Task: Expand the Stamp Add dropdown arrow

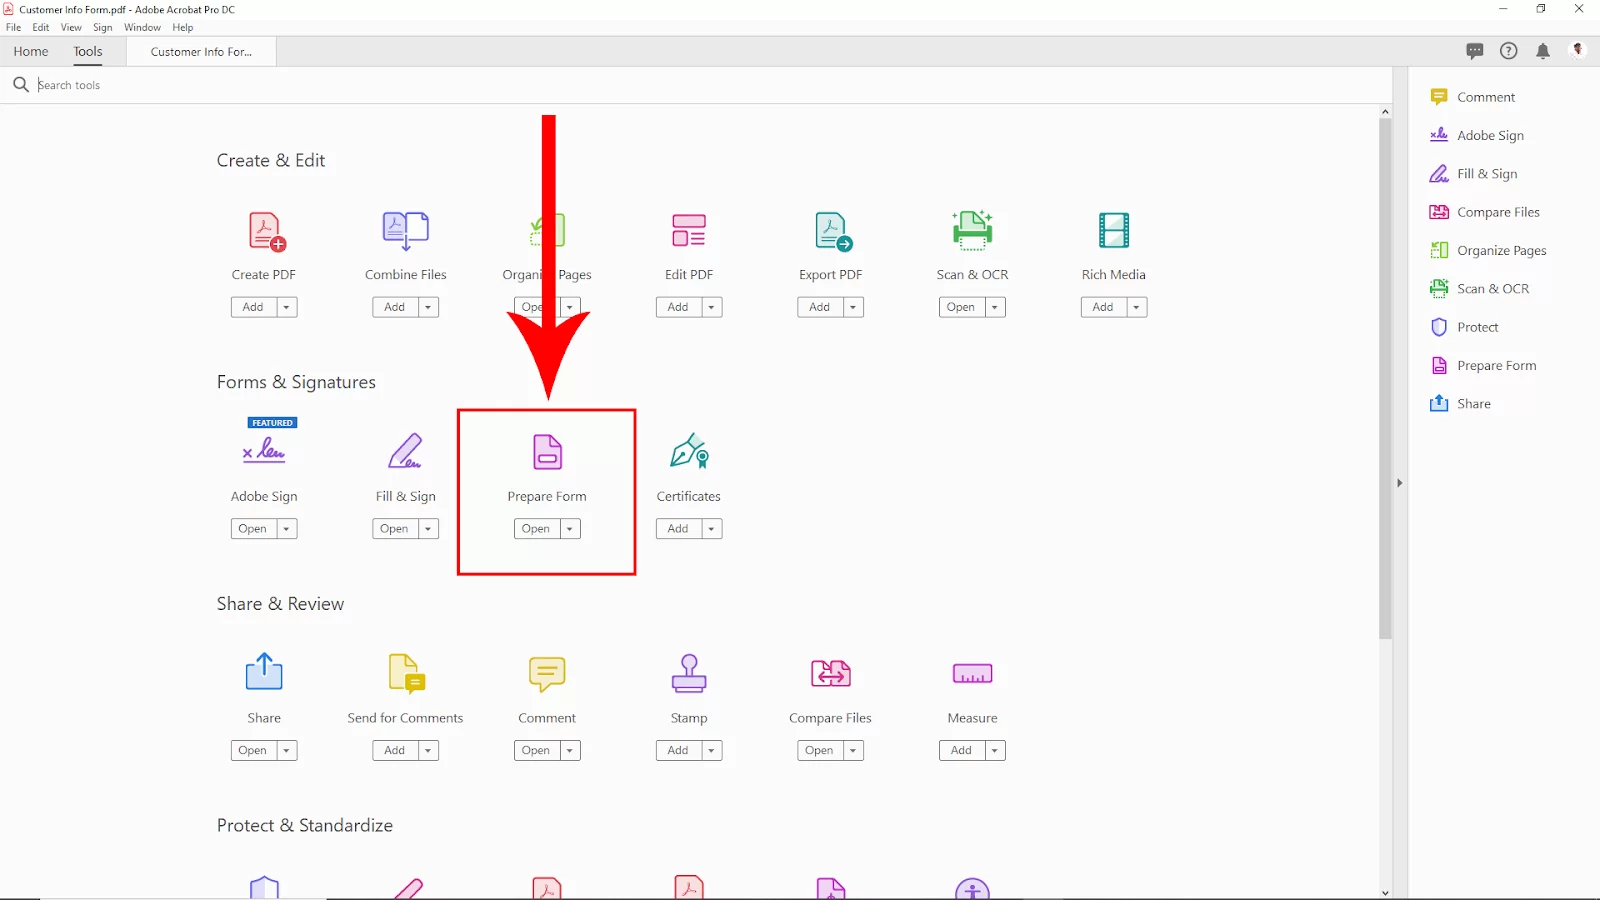Action: click(x=712, y=750)
